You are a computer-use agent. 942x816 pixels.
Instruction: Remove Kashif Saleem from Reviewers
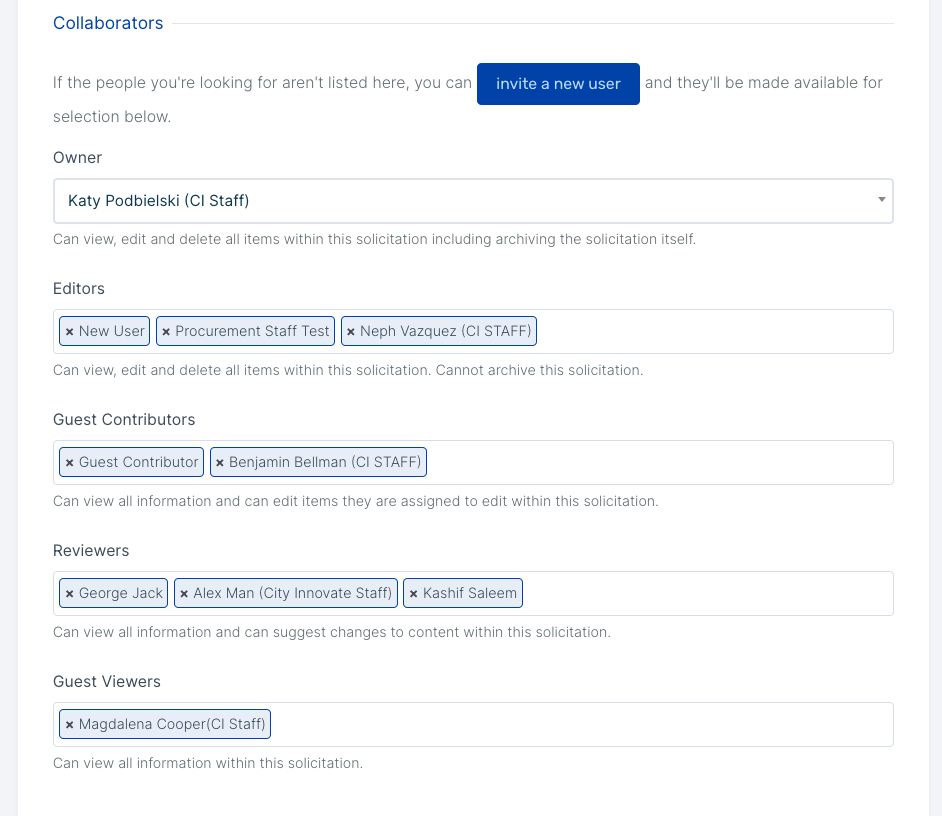coord(413,594)
